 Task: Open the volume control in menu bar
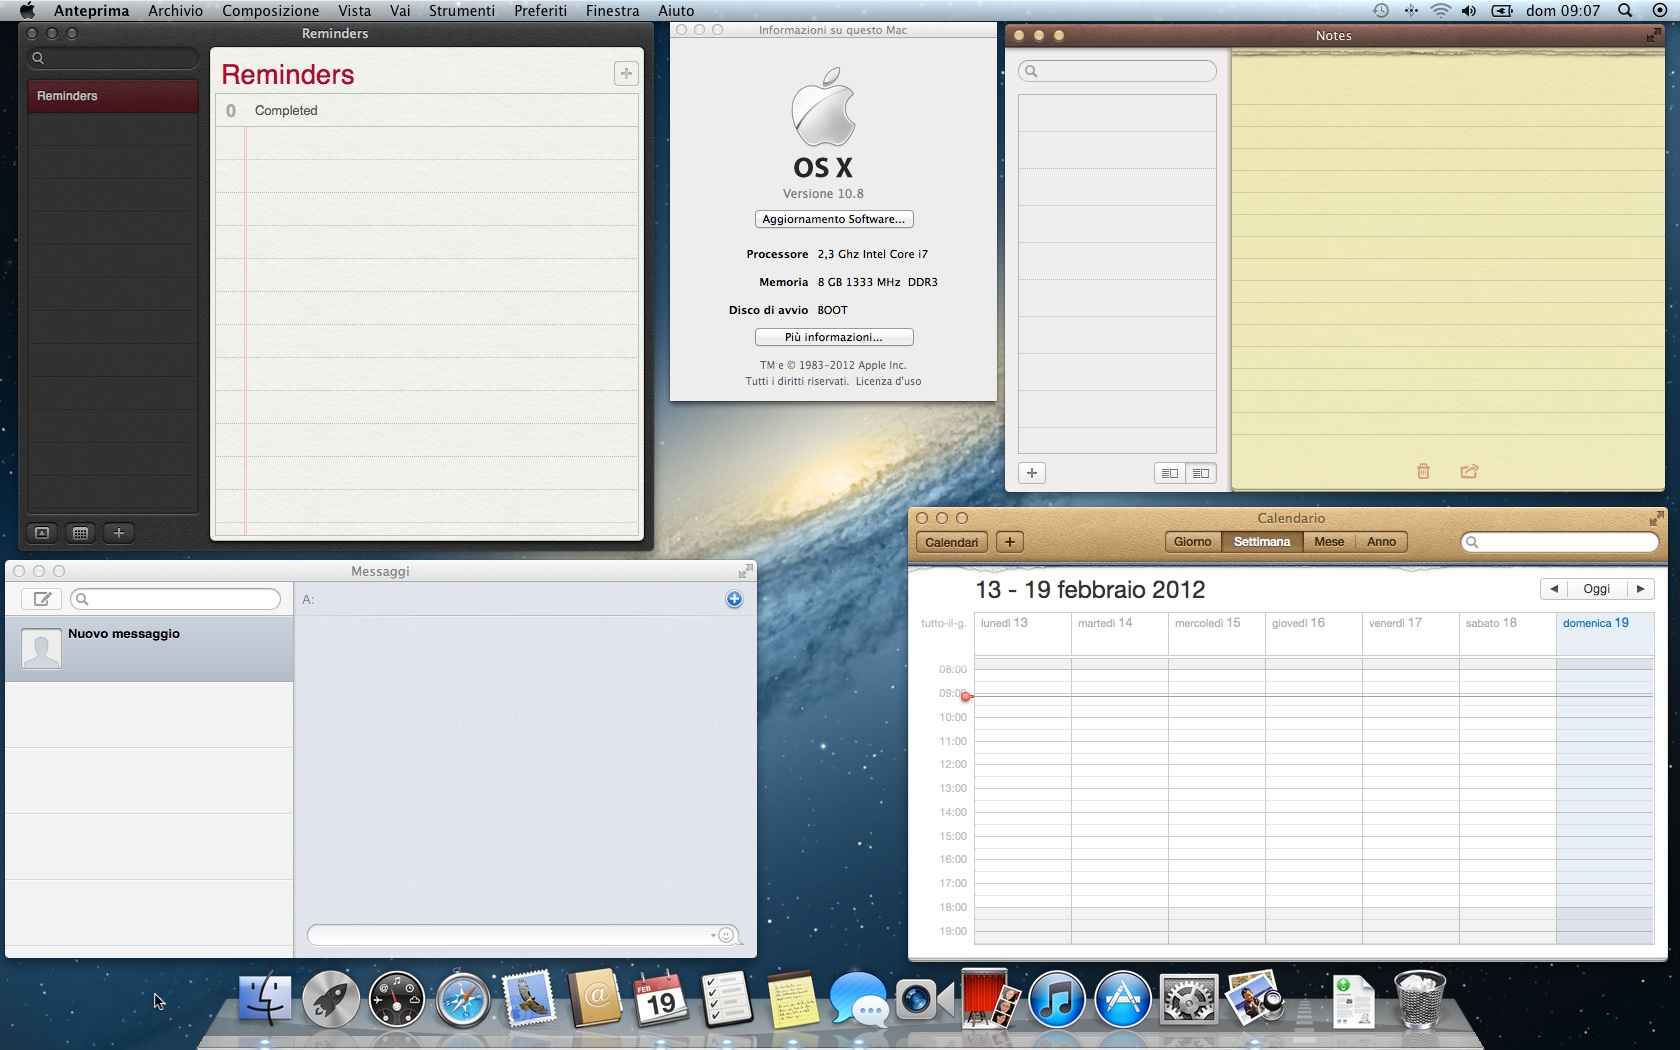click(1469, 11)
